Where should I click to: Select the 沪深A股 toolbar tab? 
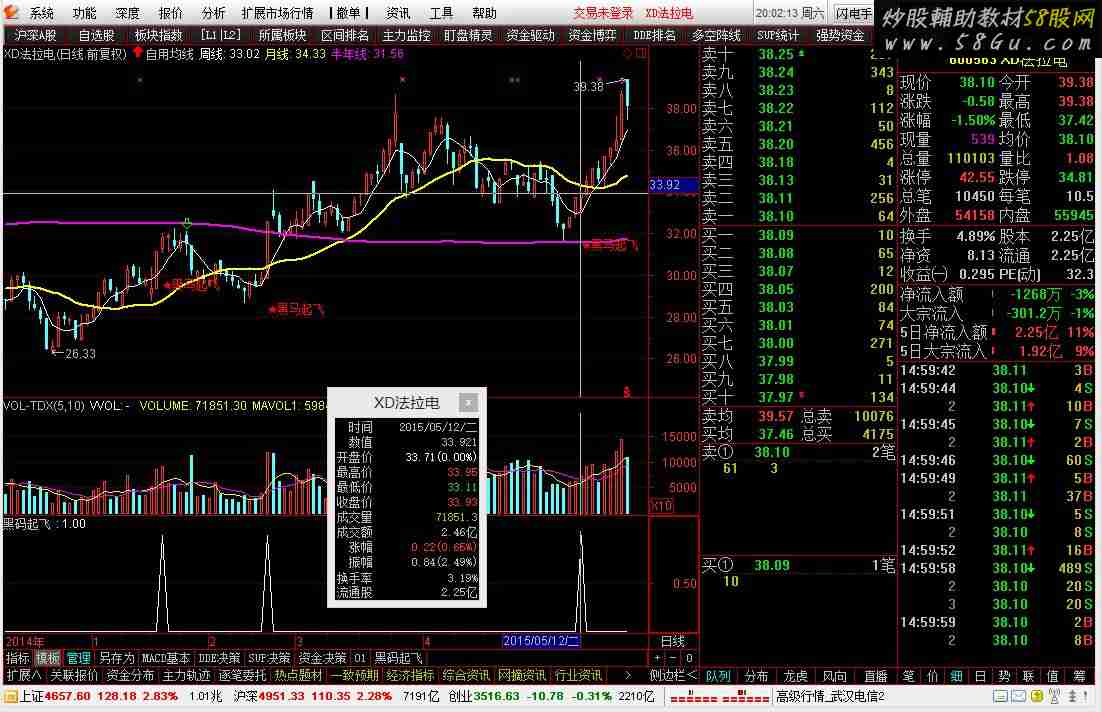pyautogui.click(x=35, y=34)
